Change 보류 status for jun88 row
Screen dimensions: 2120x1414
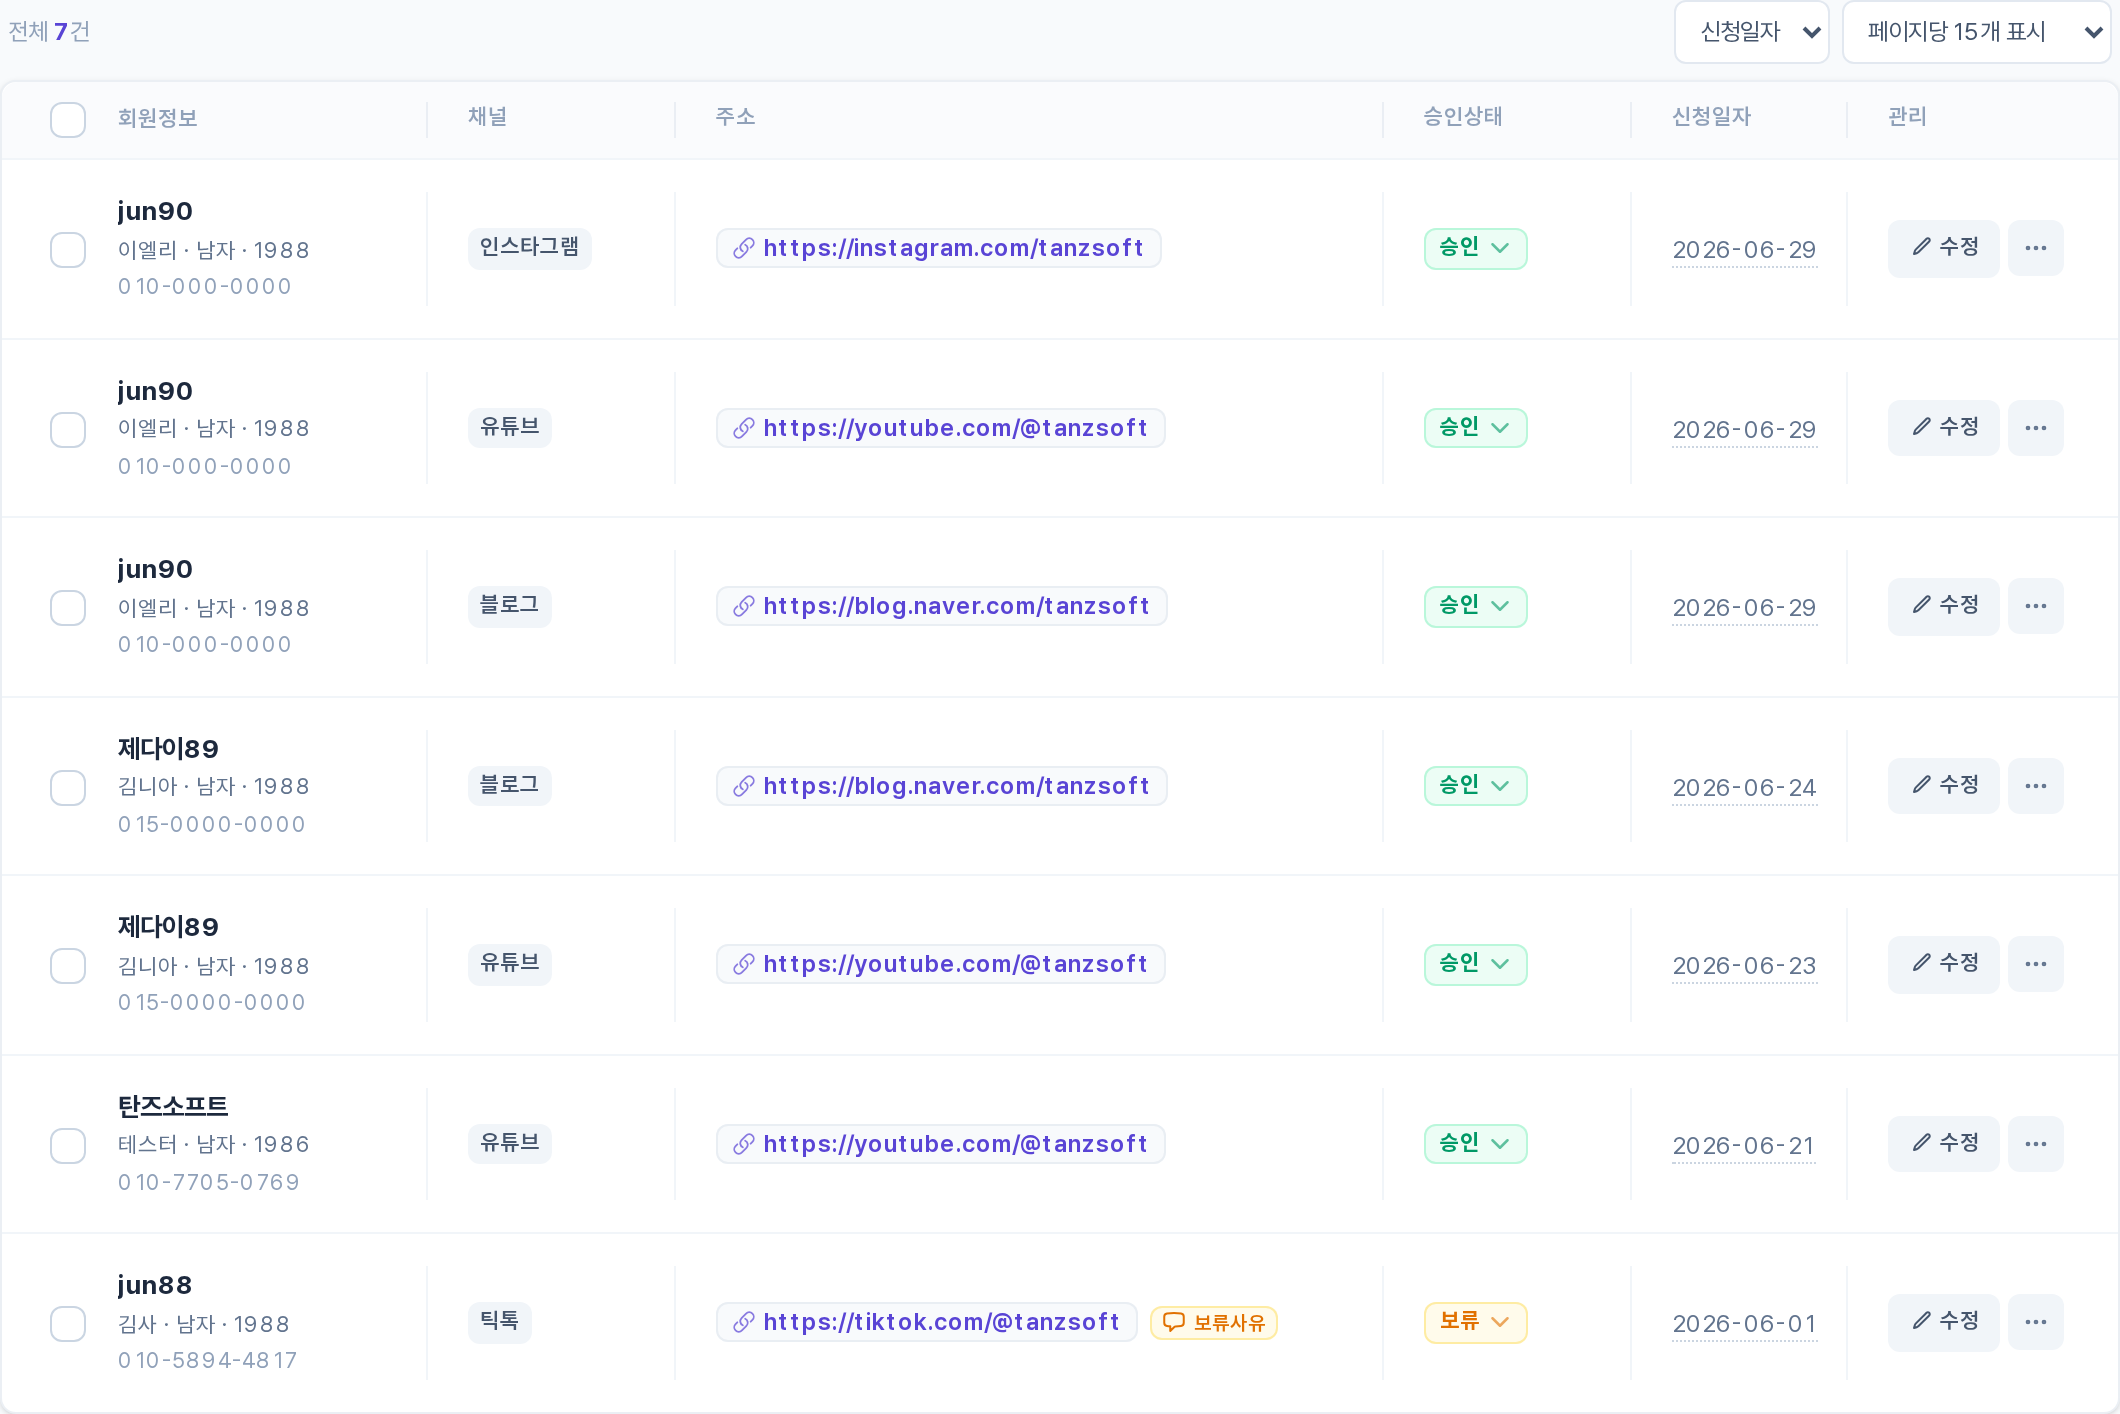[1475, 1322]
